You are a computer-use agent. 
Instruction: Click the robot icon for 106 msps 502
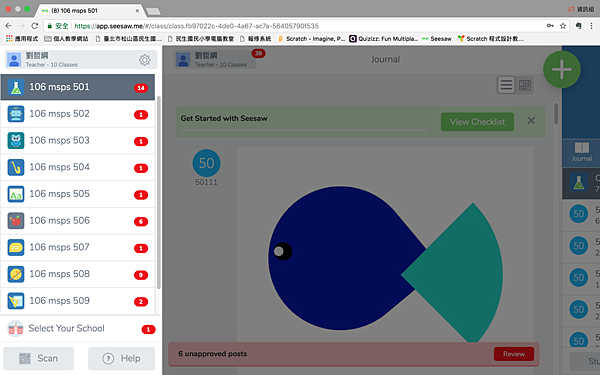click(16, 114)
